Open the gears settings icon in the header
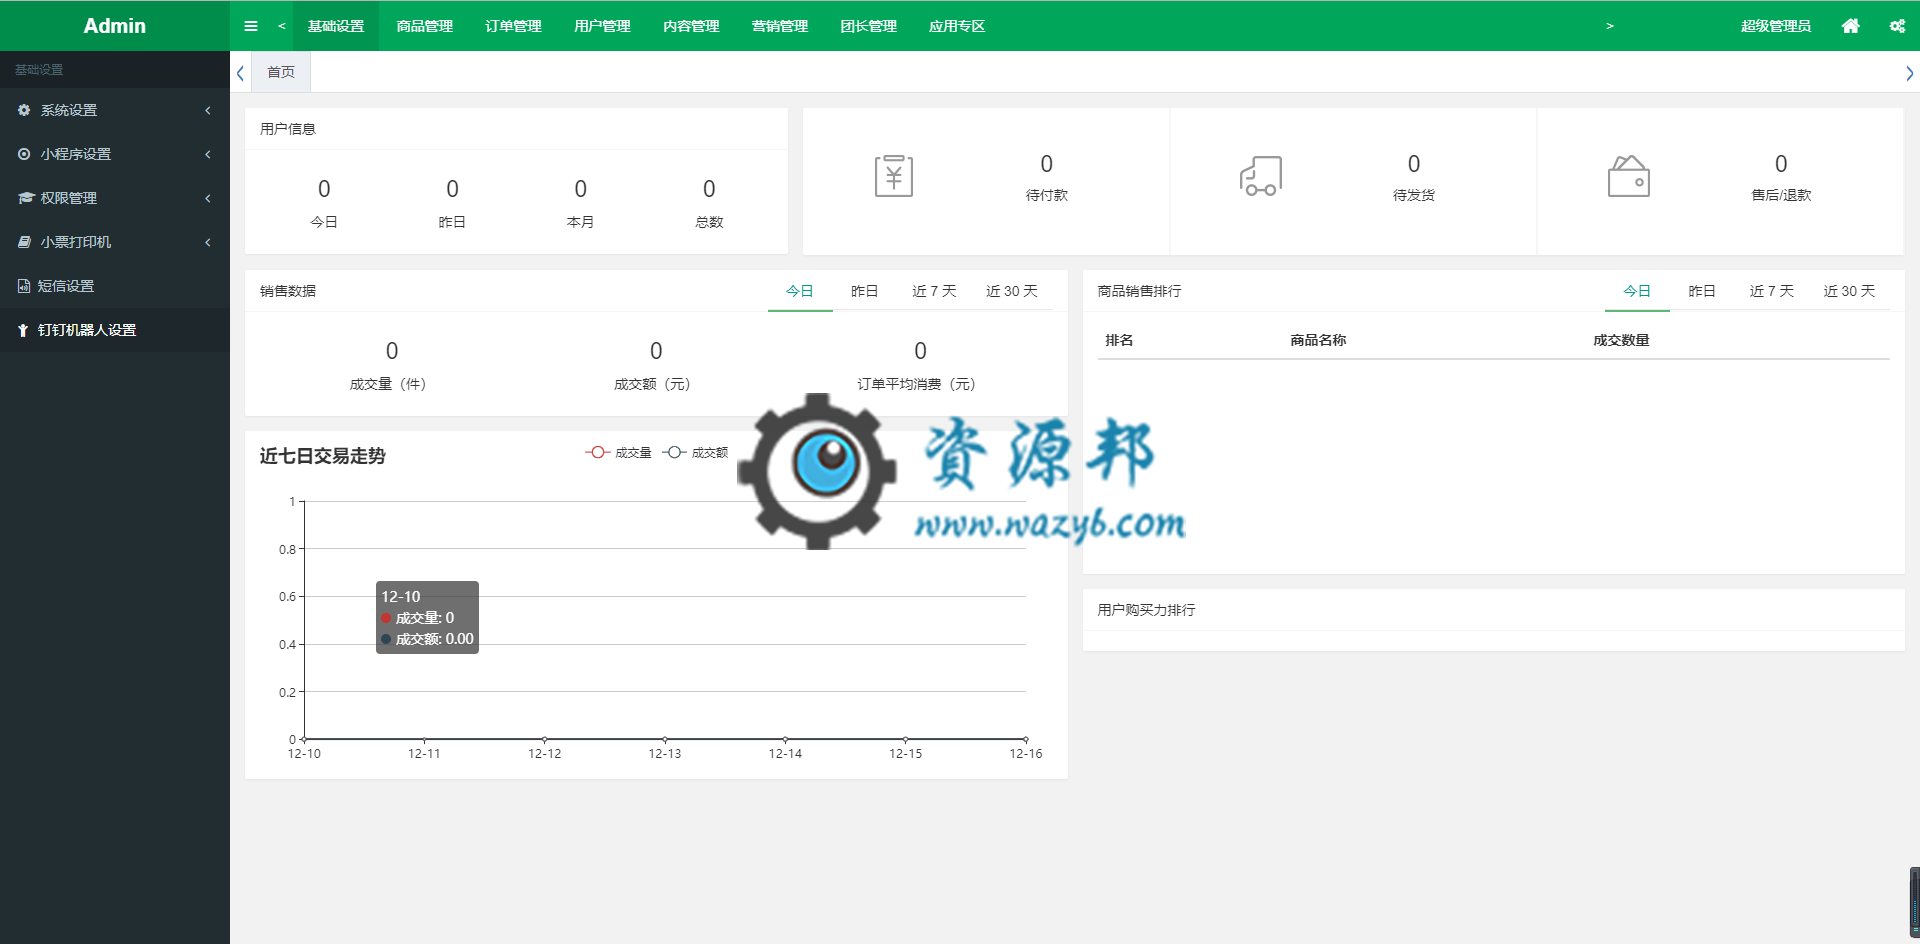 pyautogui.click(x=1897, y=26)
